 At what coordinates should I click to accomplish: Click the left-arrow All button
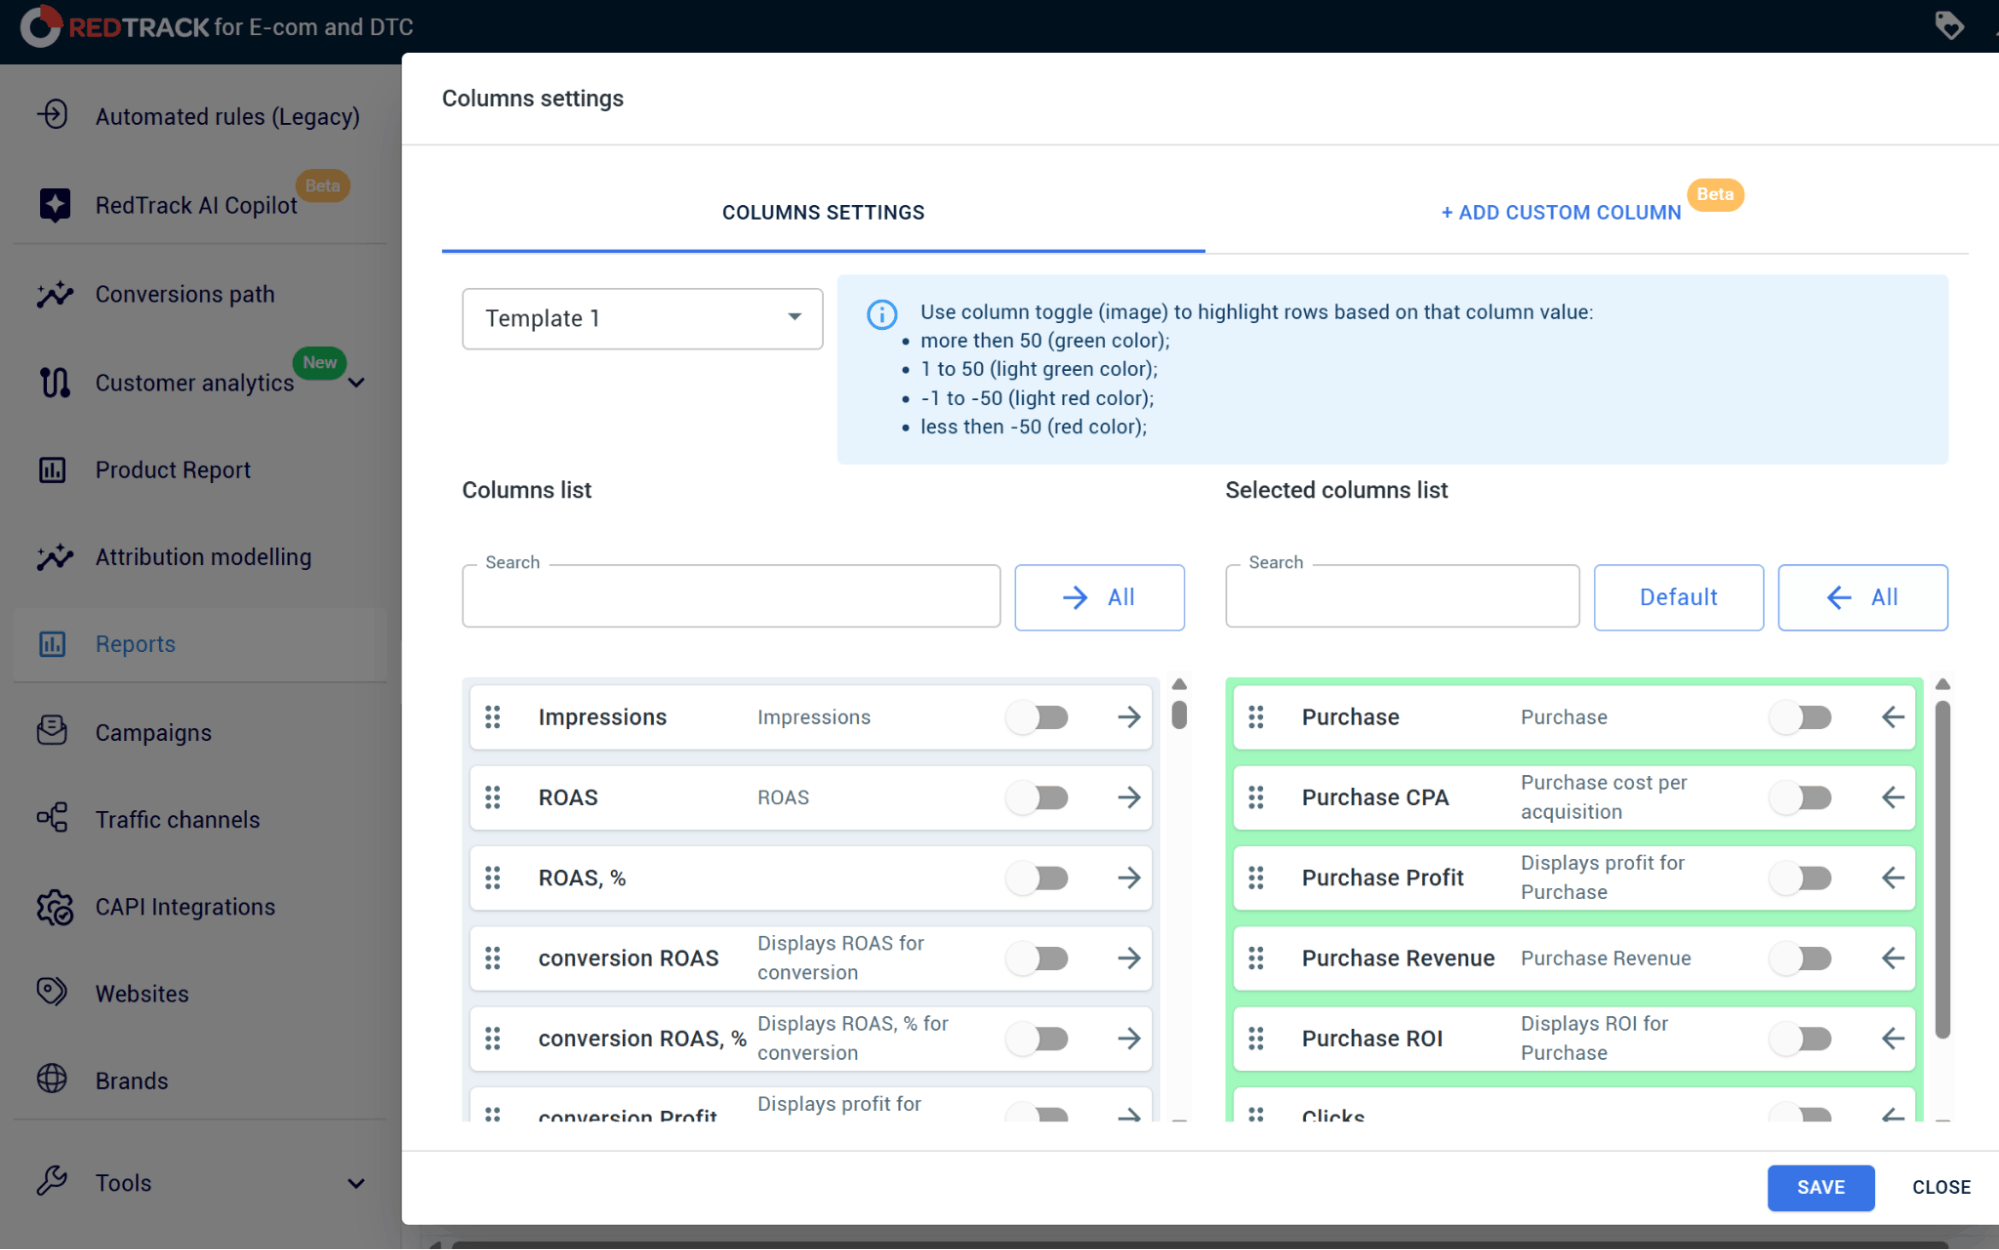coord(1862,597)
